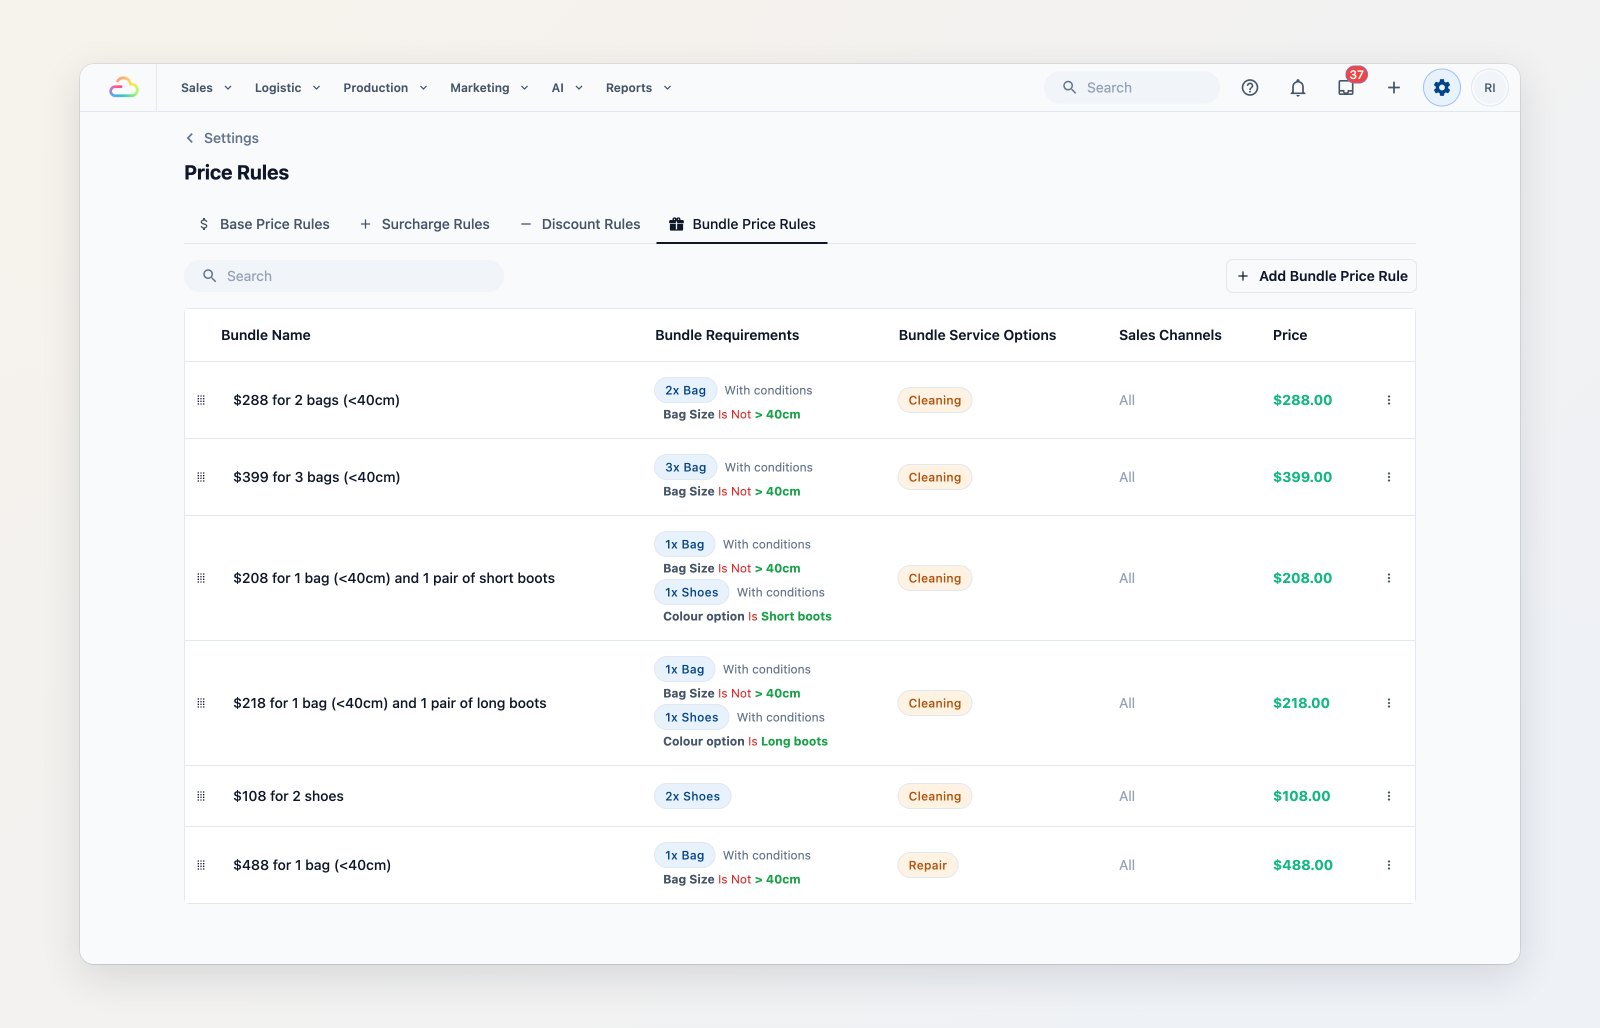
Task: Open the help question mark icon
Action: 1250,88
